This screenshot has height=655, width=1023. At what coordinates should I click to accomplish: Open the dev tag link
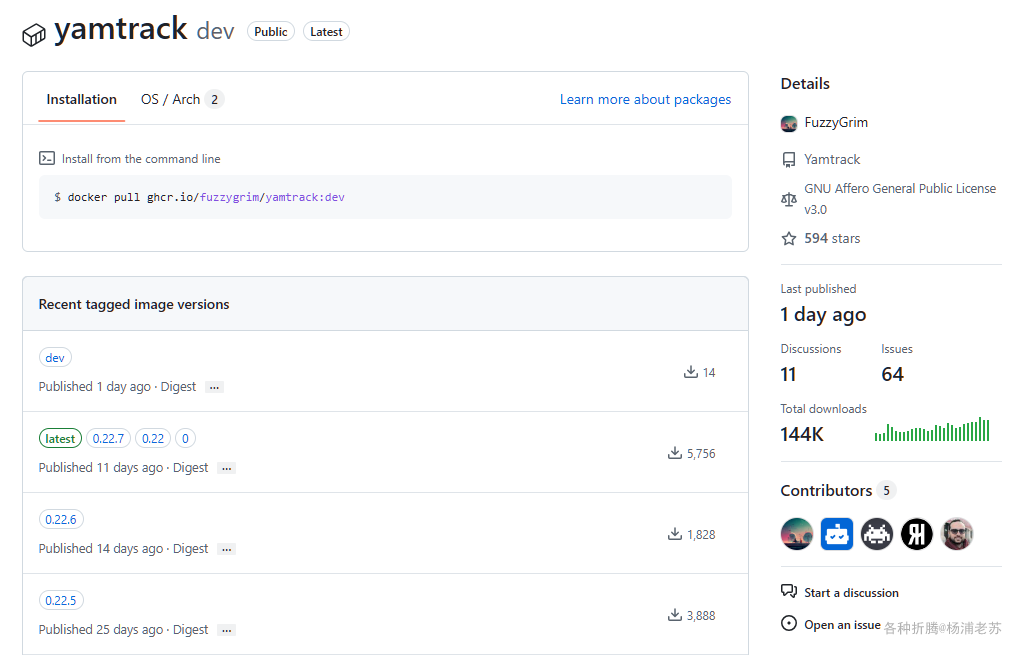tap(55, 358)
